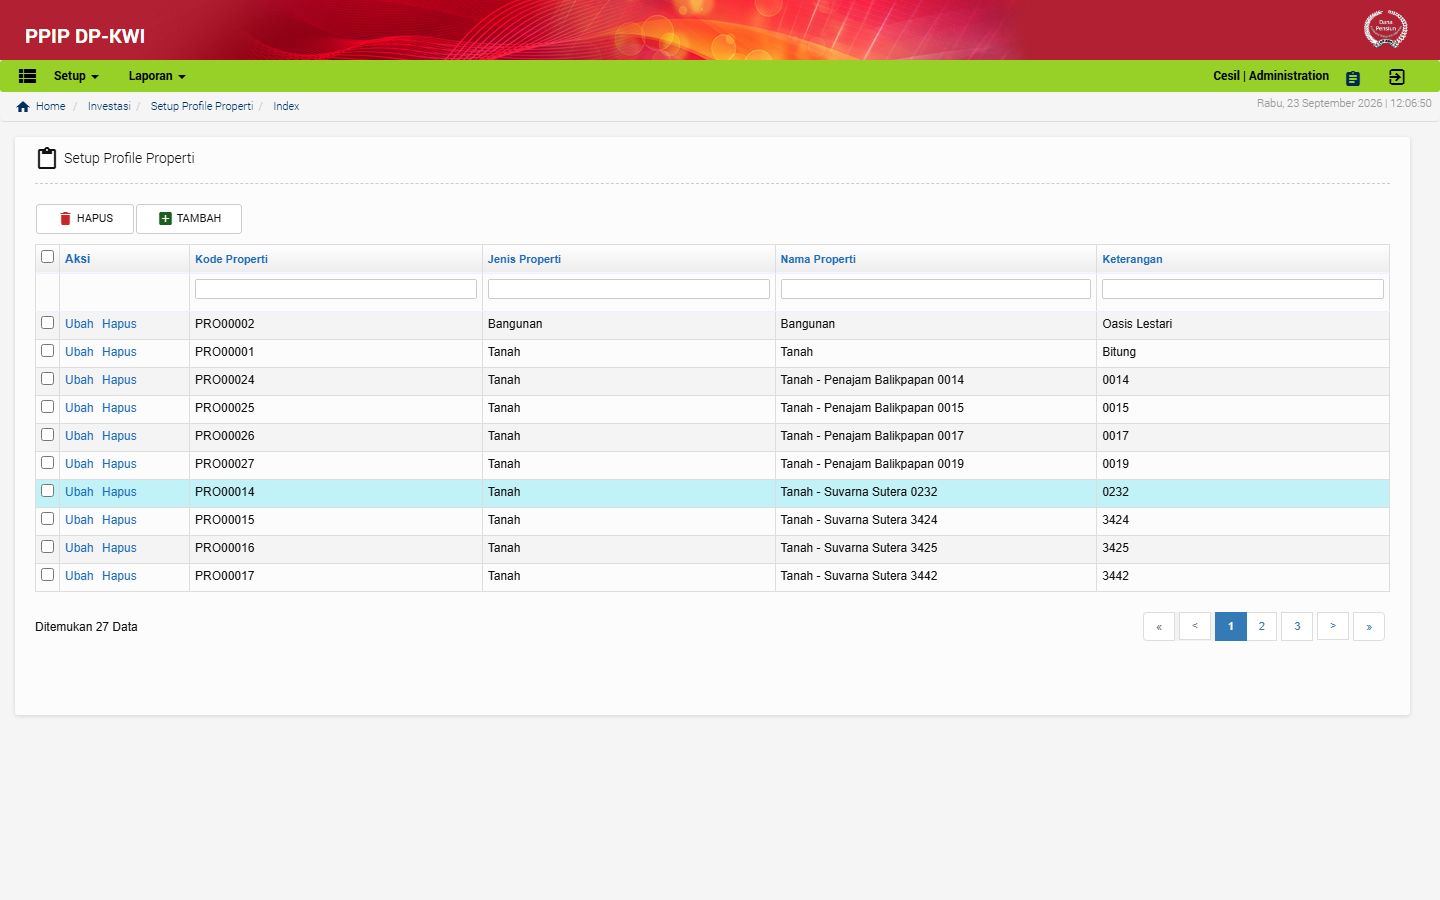Check the row PRO00014 checkbox
Viewport: 1440px width, 900px height.
[x=47, y=491]
